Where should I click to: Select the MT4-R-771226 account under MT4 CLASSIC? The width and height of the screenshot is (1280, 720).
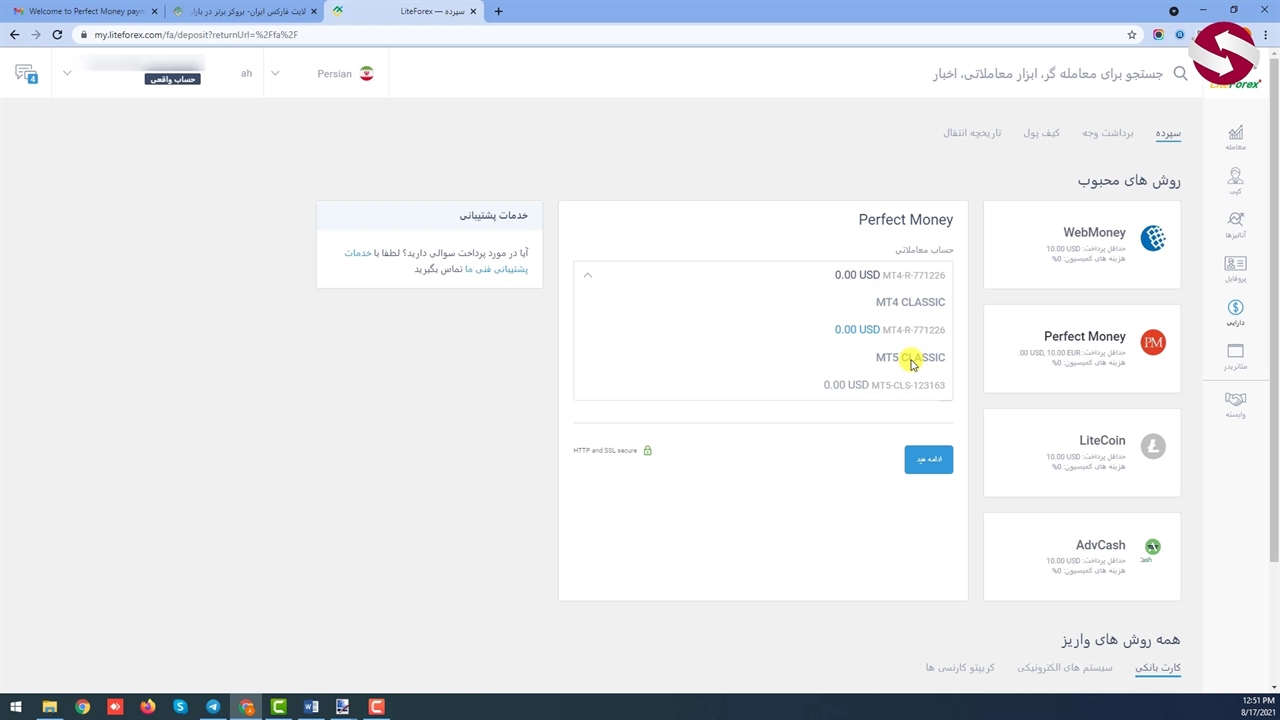tap(889, 330)
